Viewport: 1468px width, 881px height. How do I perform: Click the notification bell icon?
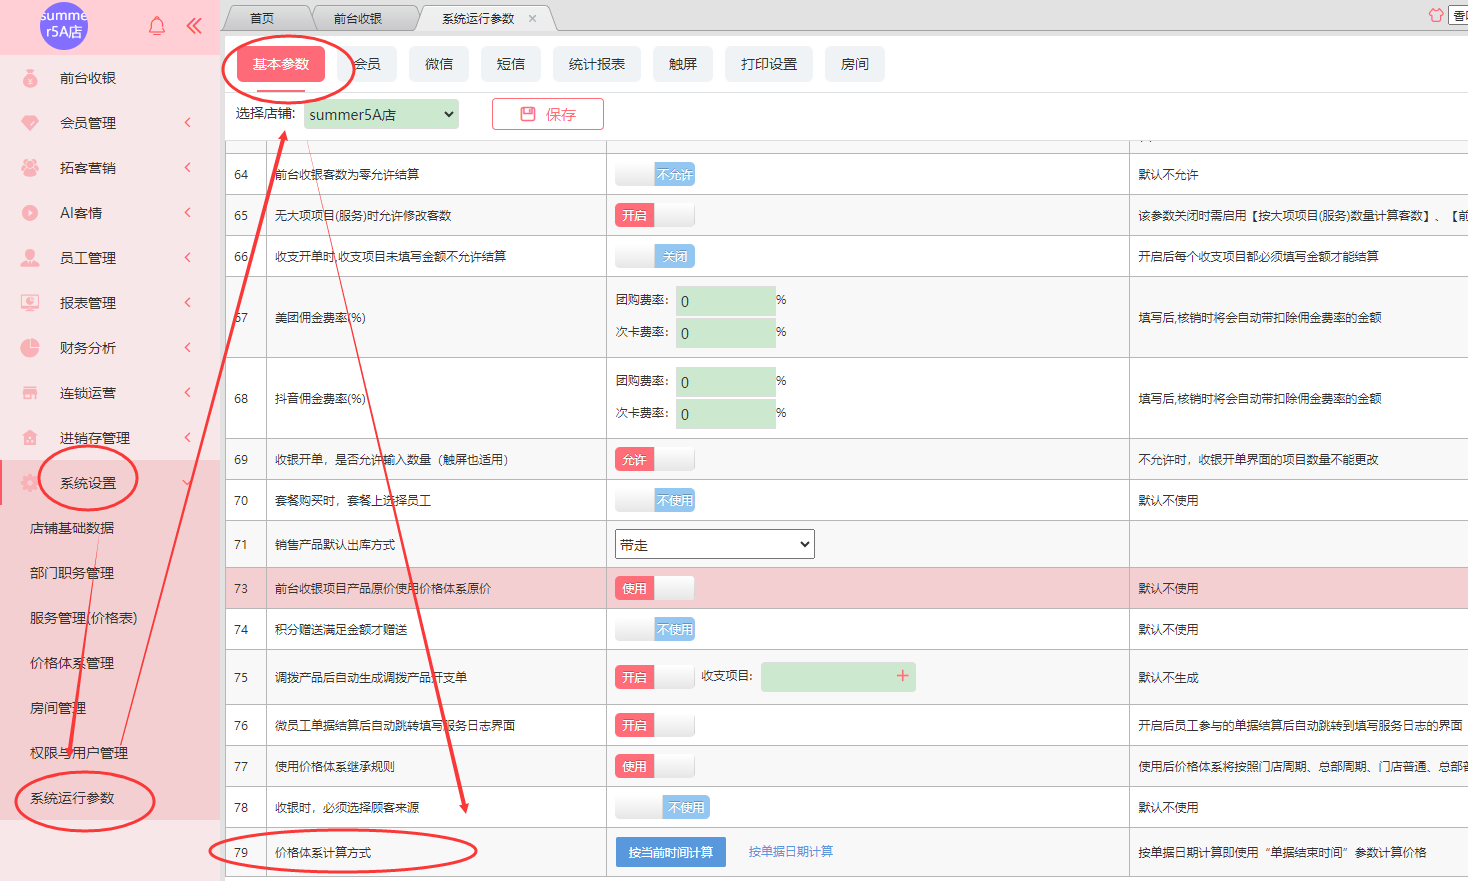157,26
